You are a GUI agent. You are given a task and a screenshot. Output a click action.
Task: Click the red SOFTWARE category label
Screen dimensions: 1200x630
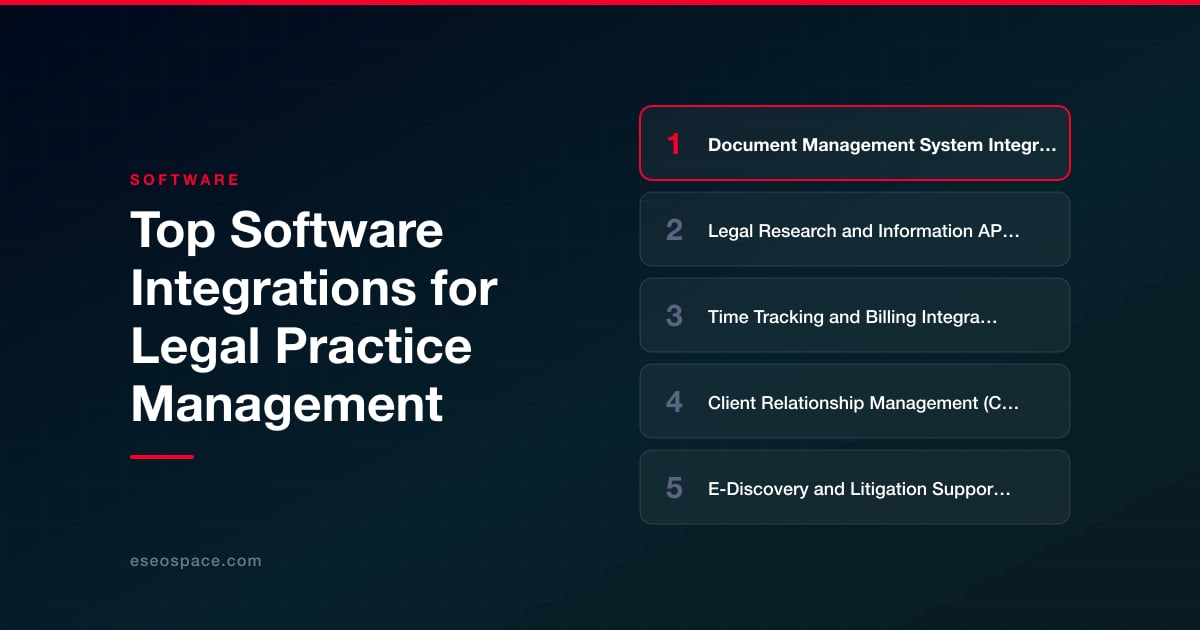tap(185, 180)
